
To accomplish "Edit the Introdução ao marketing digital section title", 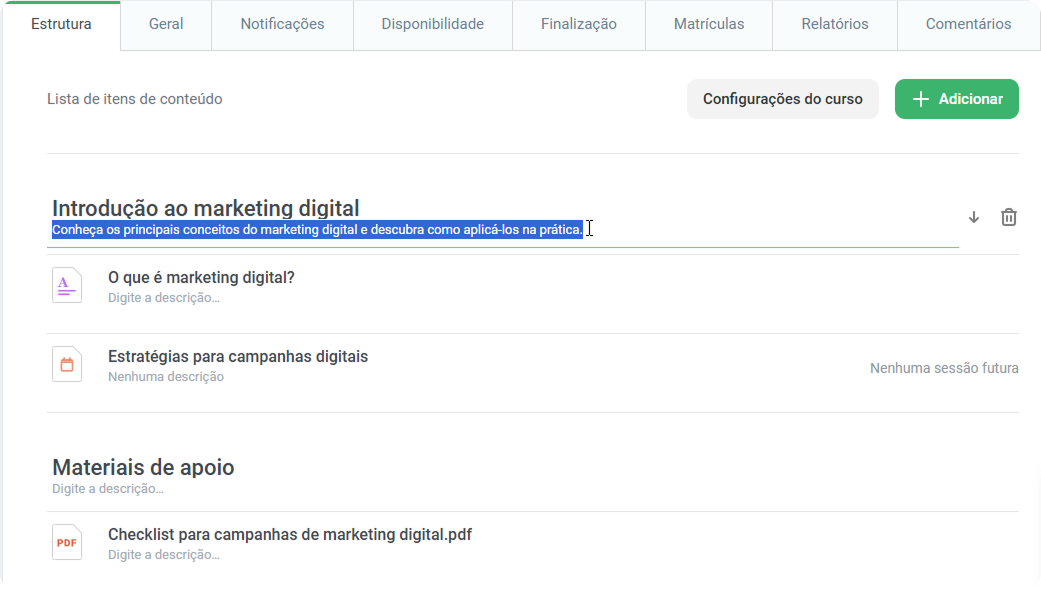I will 206,208.
